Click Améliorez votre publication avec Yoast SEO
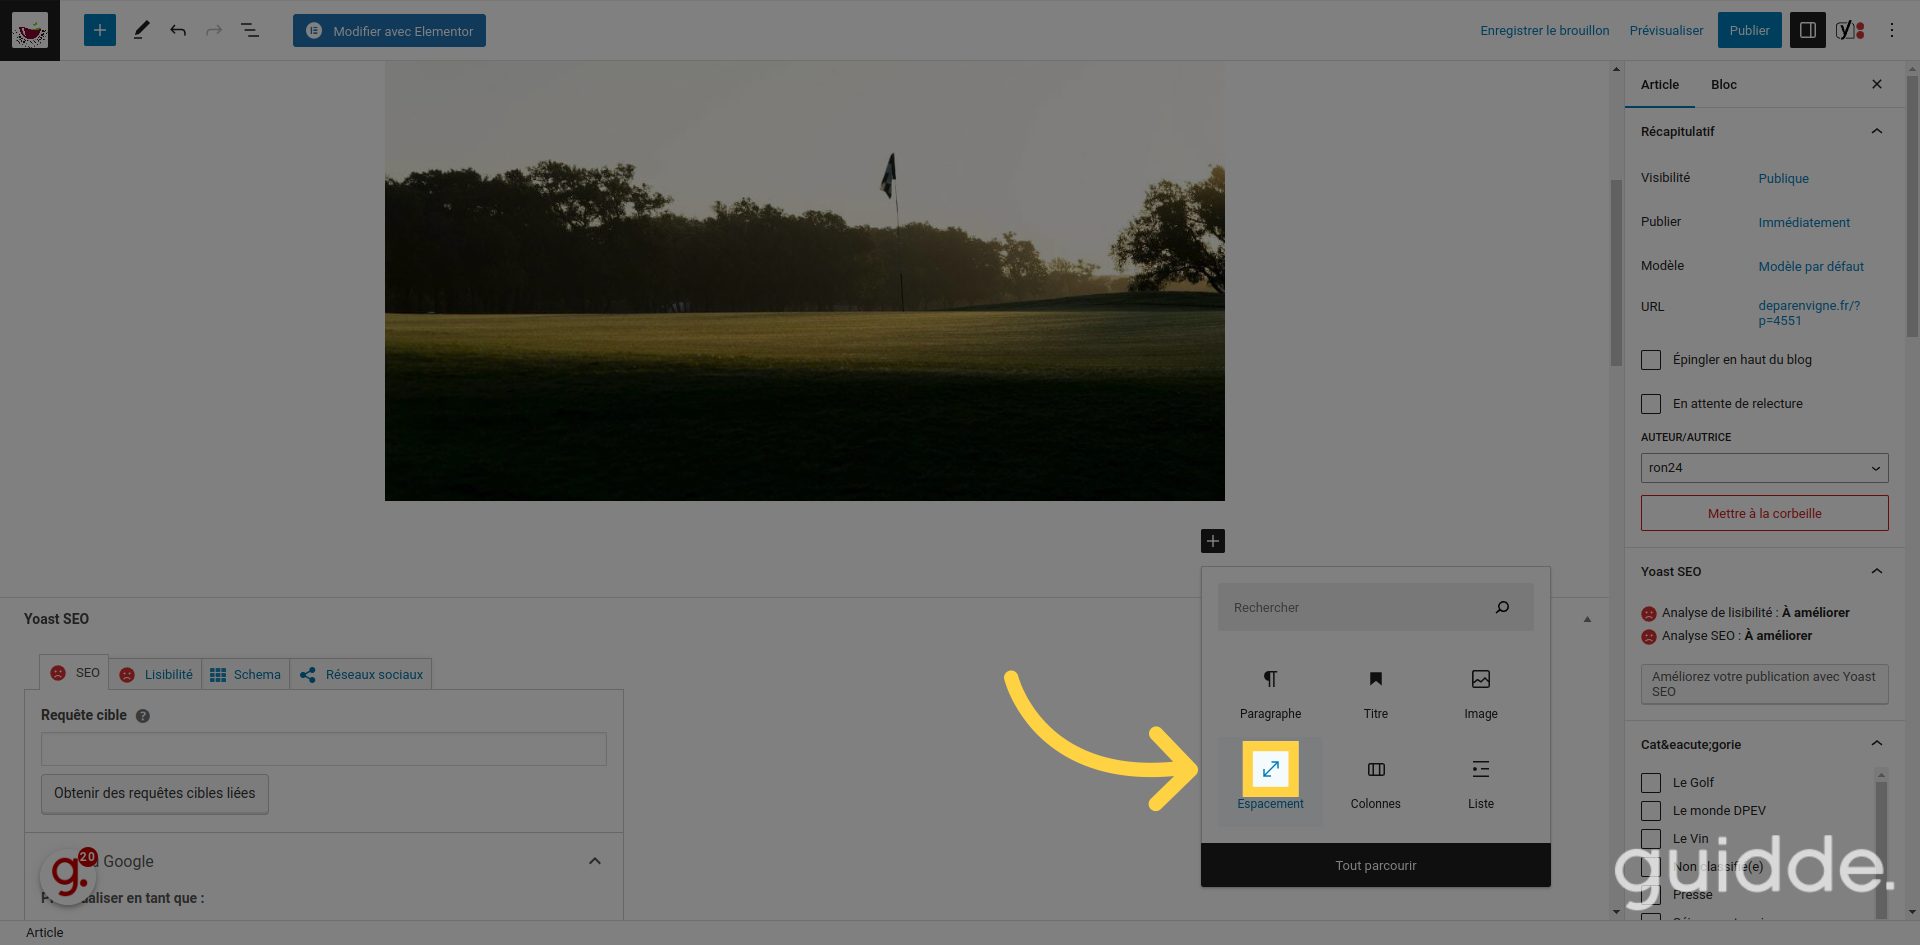 [x=1764, y=684]
